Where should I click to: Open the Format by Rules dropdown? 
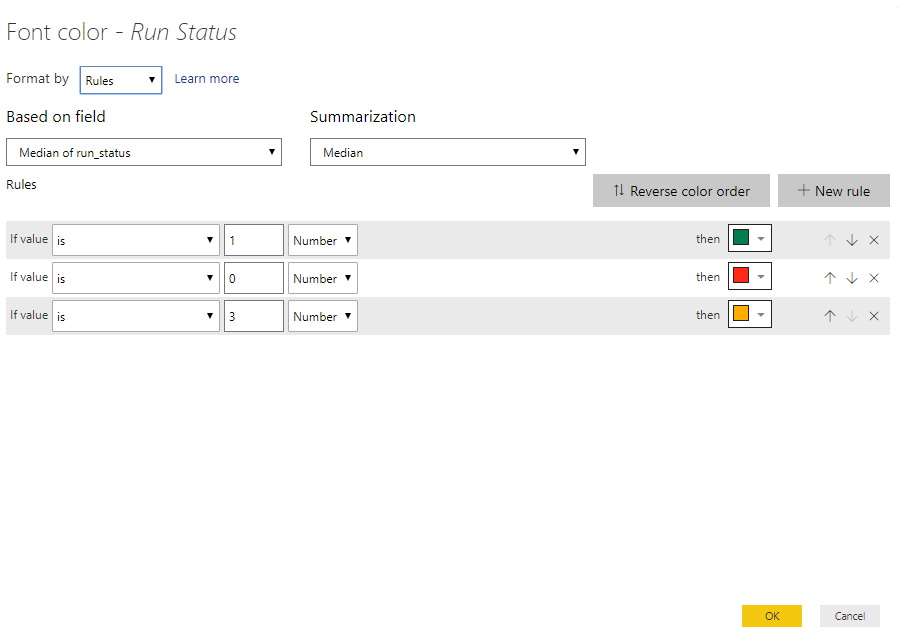tap(121, 80)
